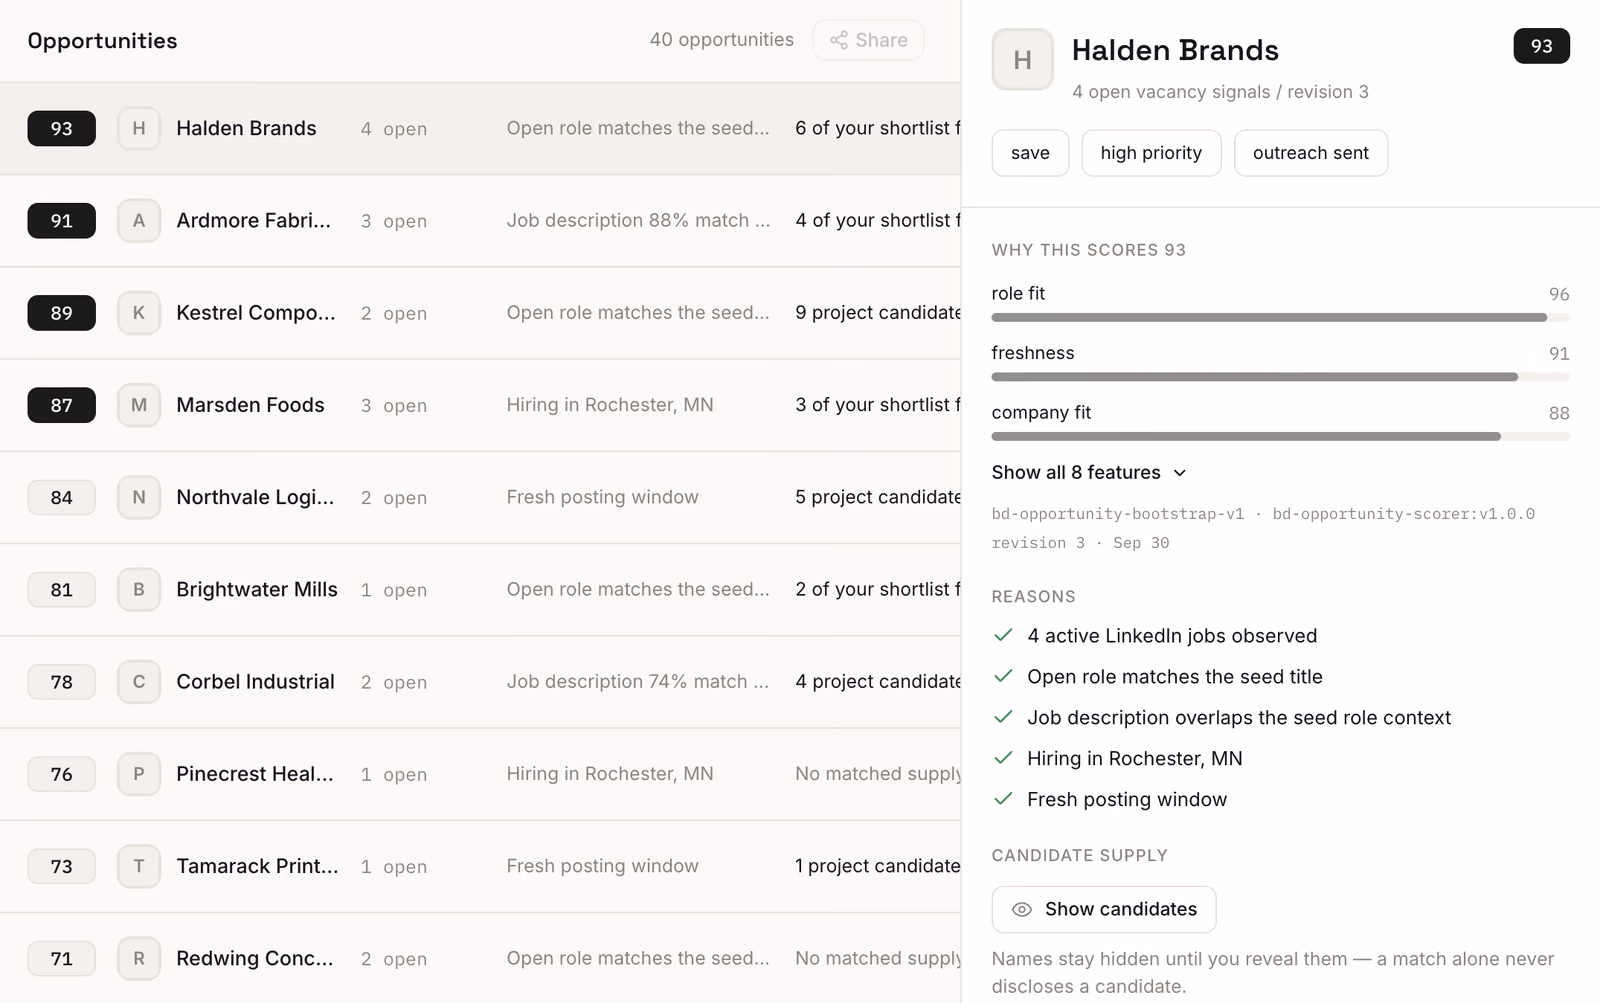The image size is (1600, 1003).
Task: Click the 'bd-opportunity-scorer:v1.0.0' text
Action: pyautogui.click(x=1403, y=514)
